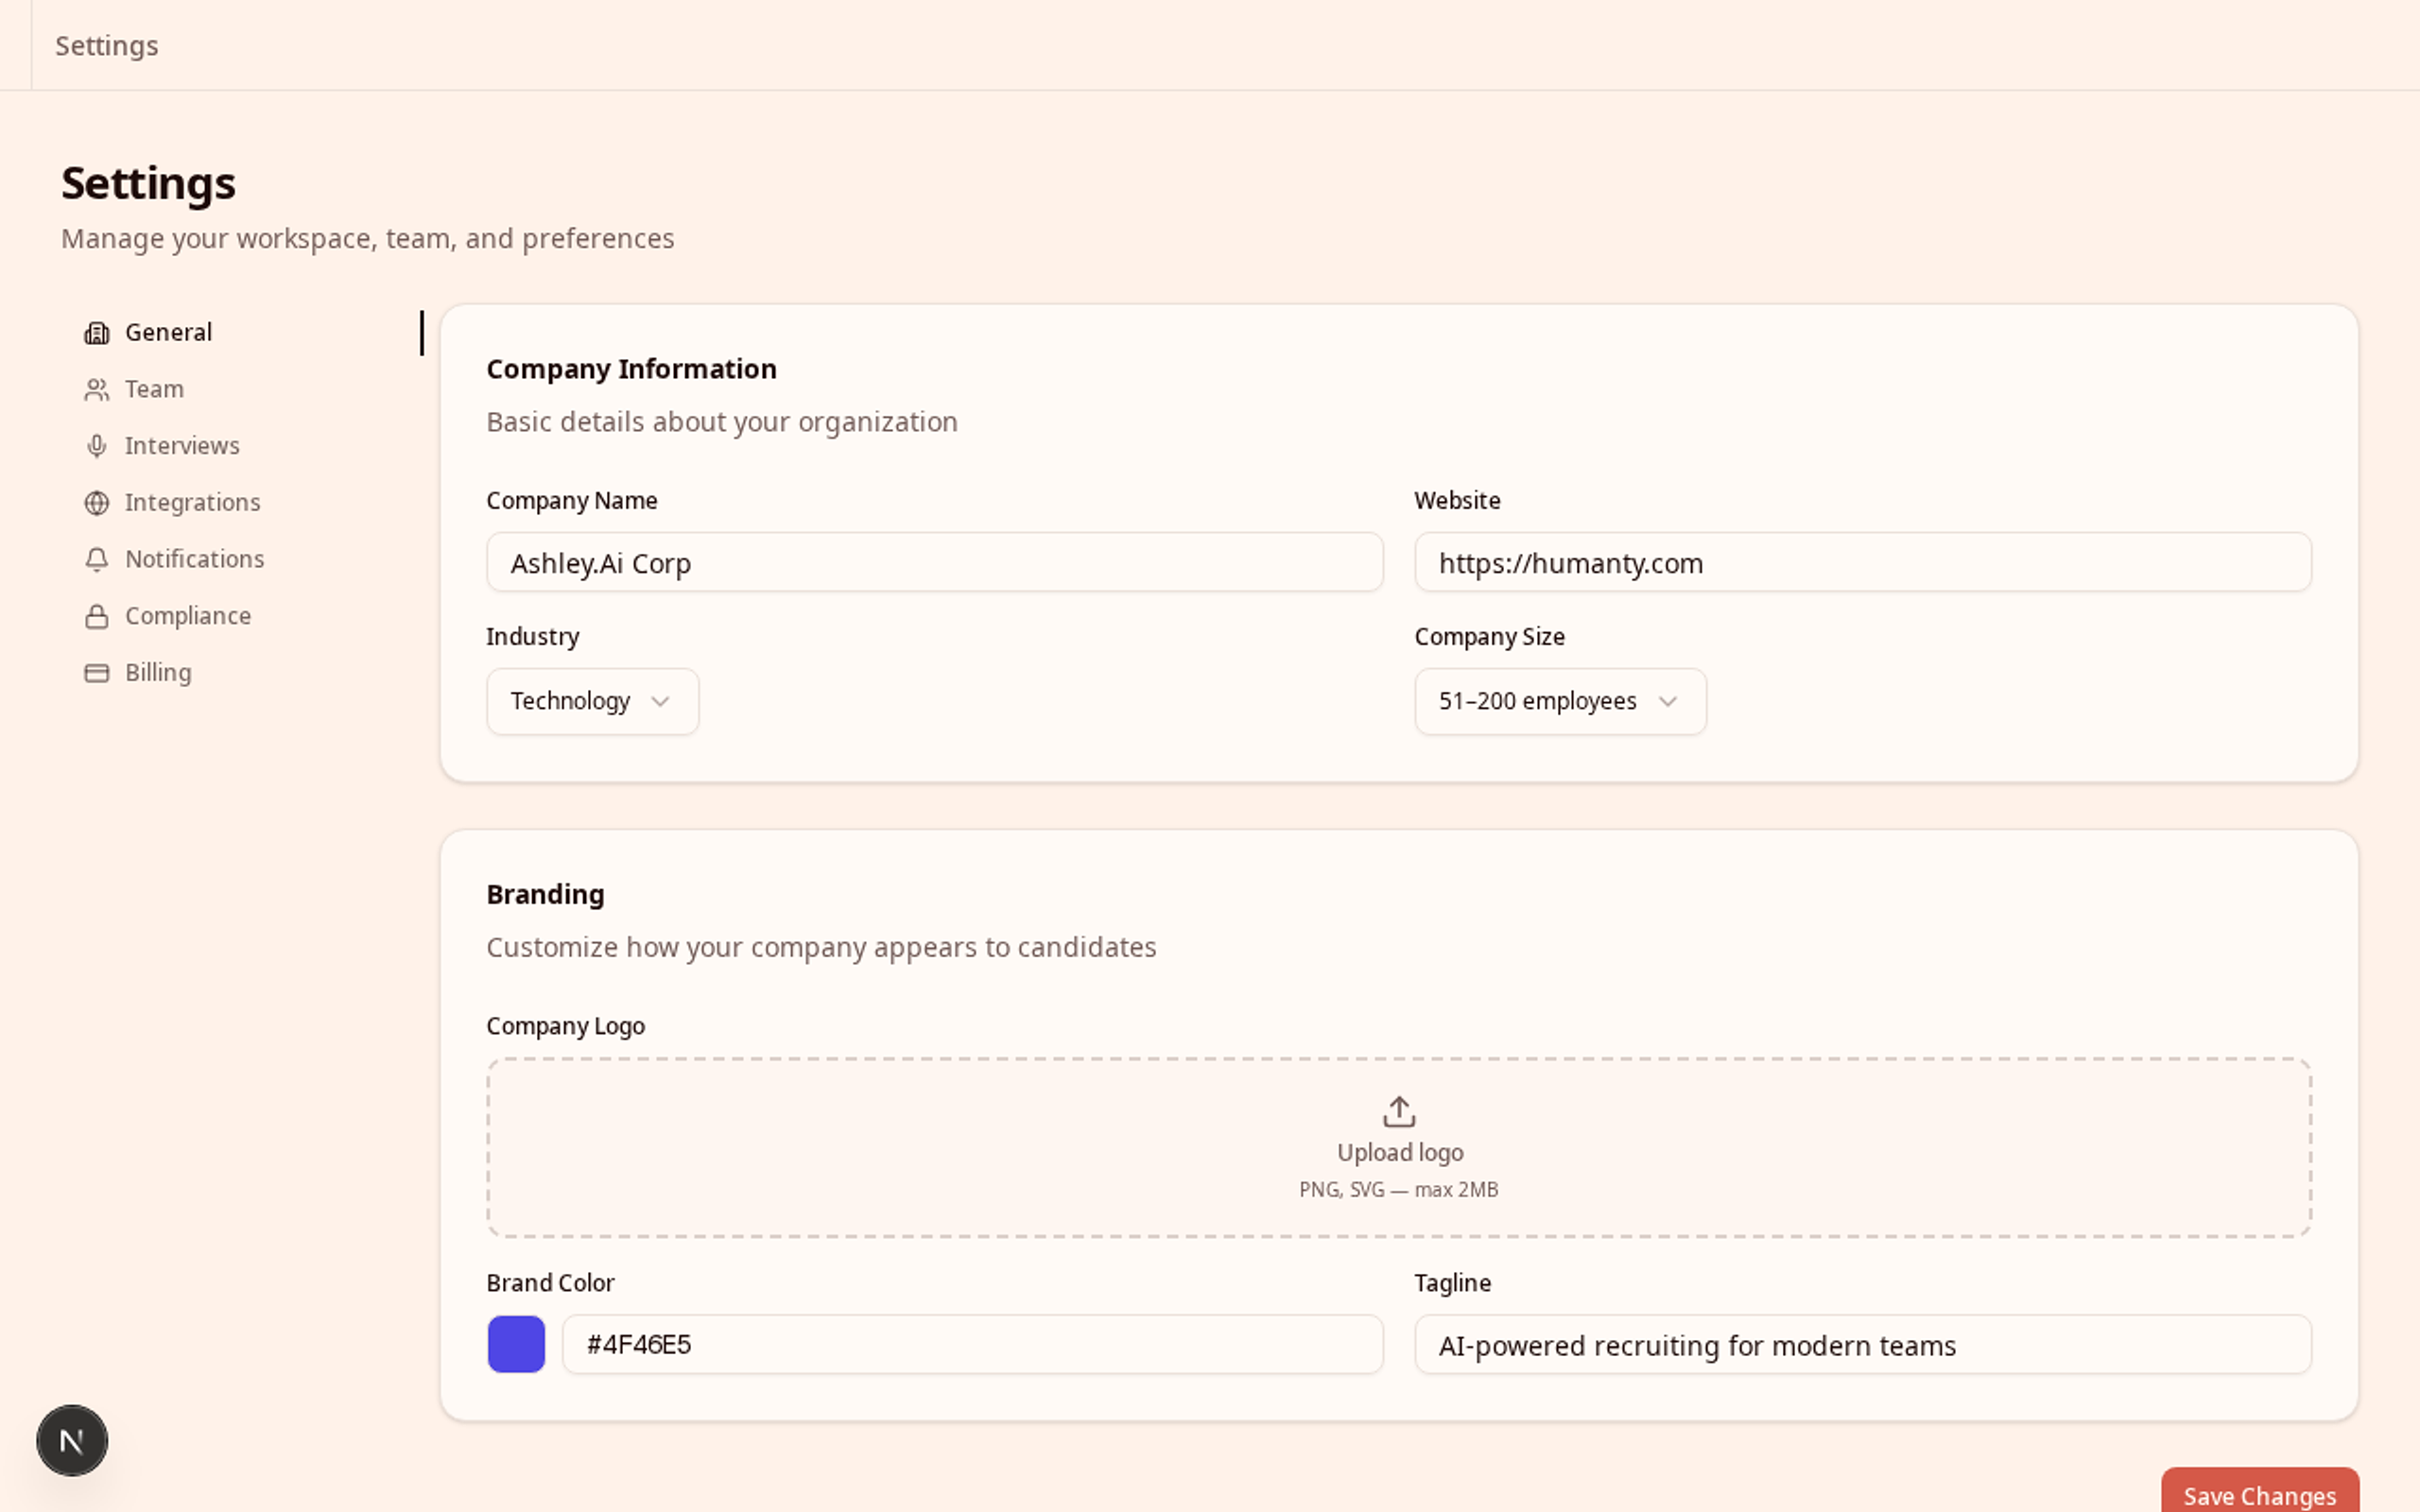The height and width of the screenshot is (1512, 2420).
Task: Click the 'Company Name' field label
Action: tap(571, 500)
